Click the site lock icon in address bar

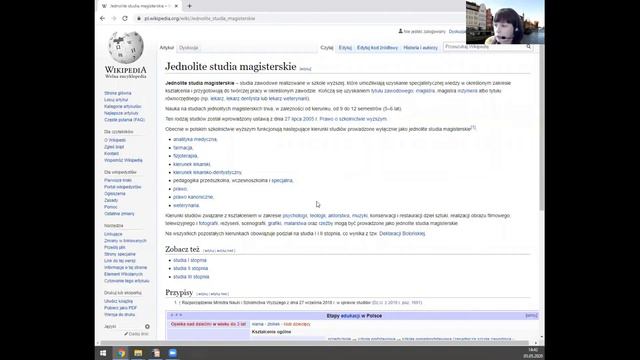[139, 18]
